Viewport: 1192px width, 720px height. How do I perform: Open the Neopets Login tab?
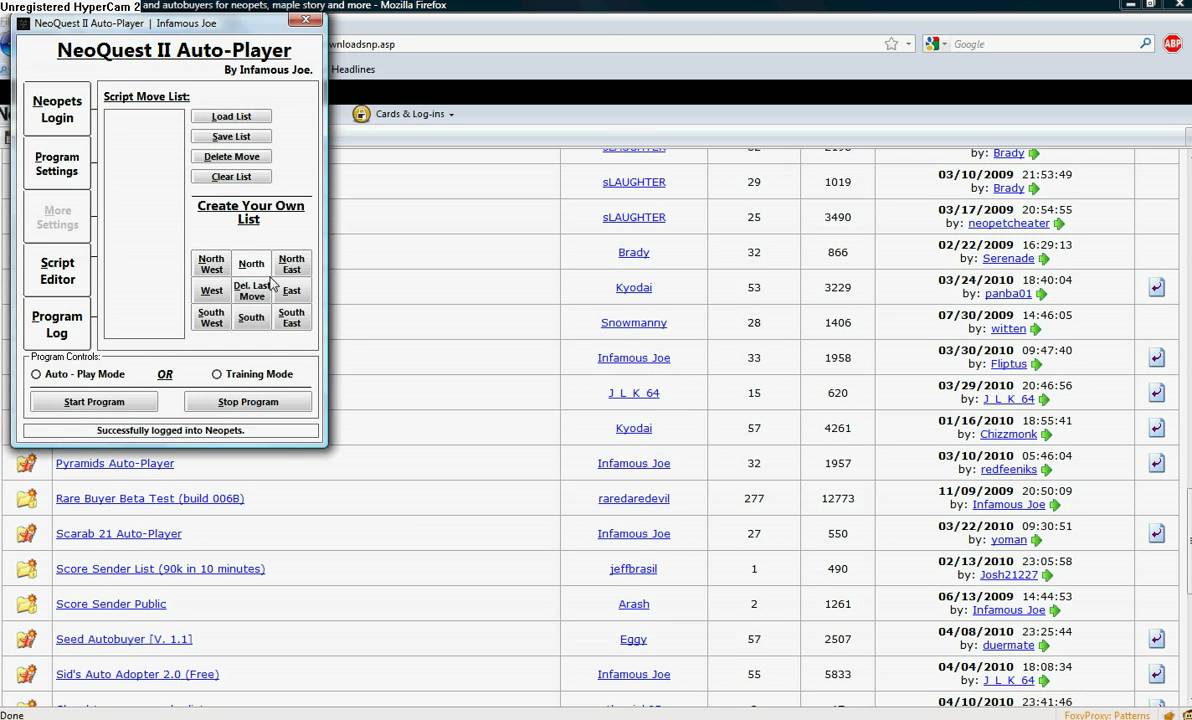57,109
